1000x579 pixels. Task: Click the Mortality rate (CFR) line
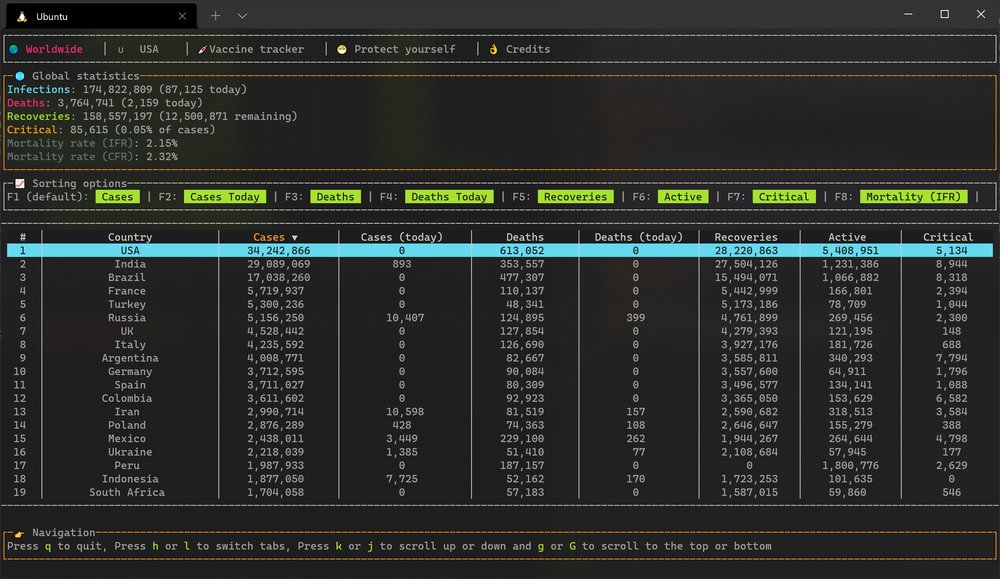tap(92, 156)
